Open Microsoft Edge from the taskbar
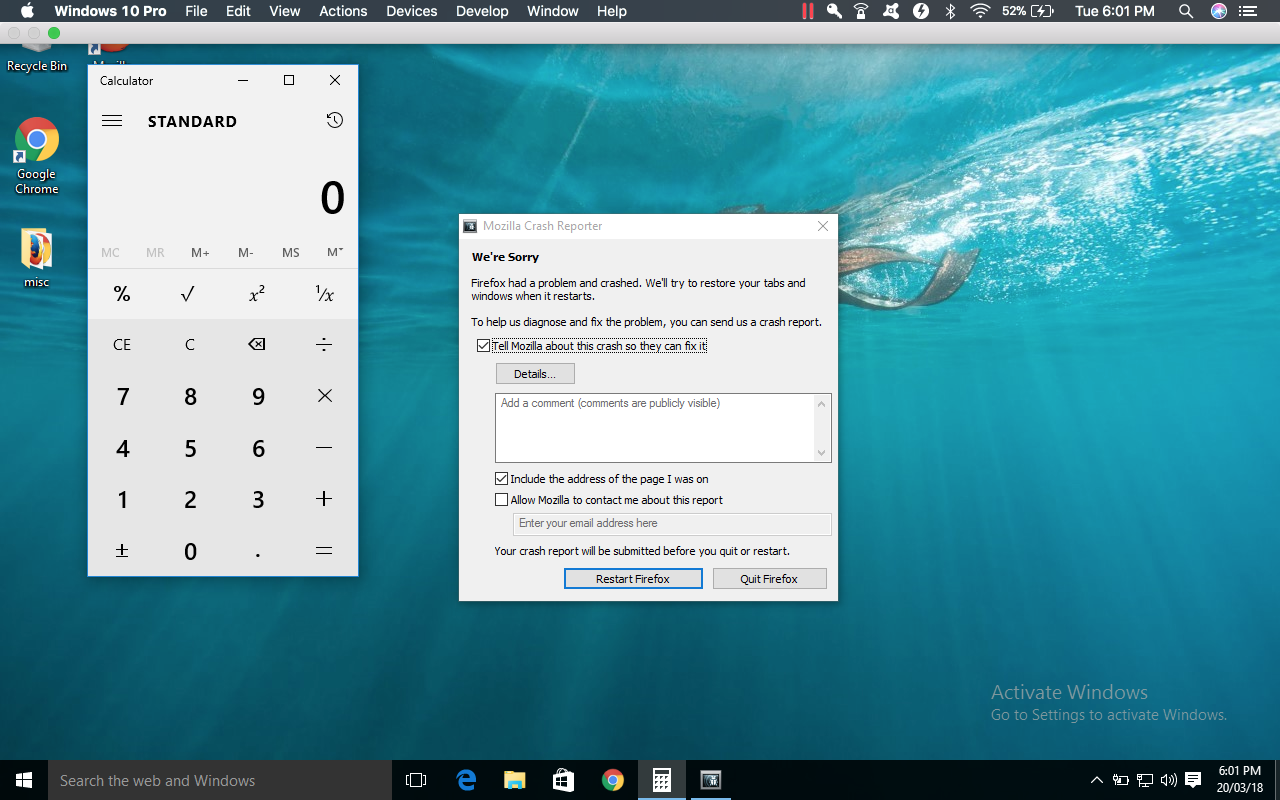The image size is (1280, 800). click(466, 780)
